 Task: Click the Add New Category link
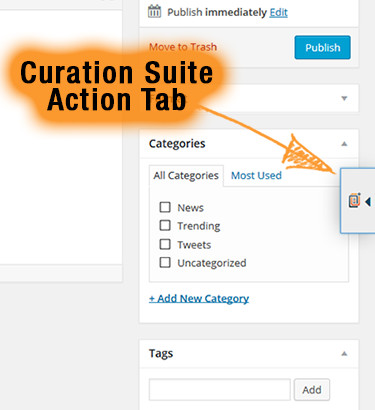(x=199, y=298)
